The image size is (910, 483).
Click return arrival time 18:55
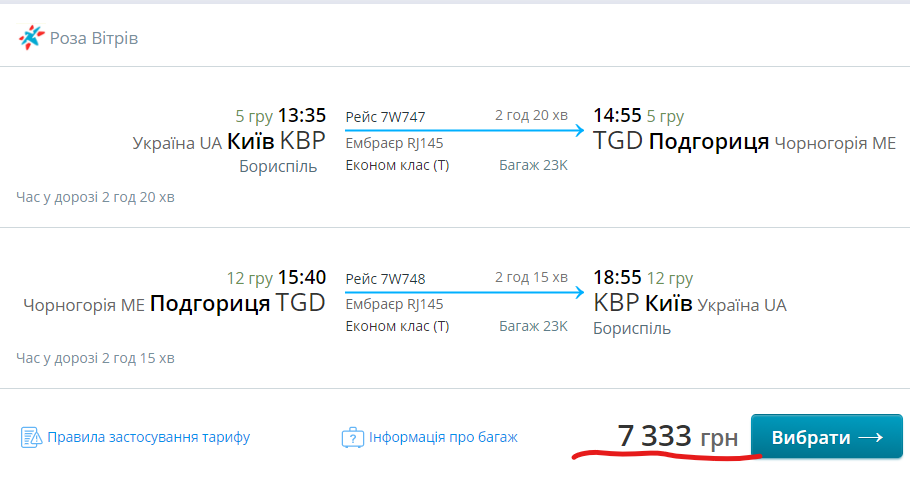[x=617, y=277]
